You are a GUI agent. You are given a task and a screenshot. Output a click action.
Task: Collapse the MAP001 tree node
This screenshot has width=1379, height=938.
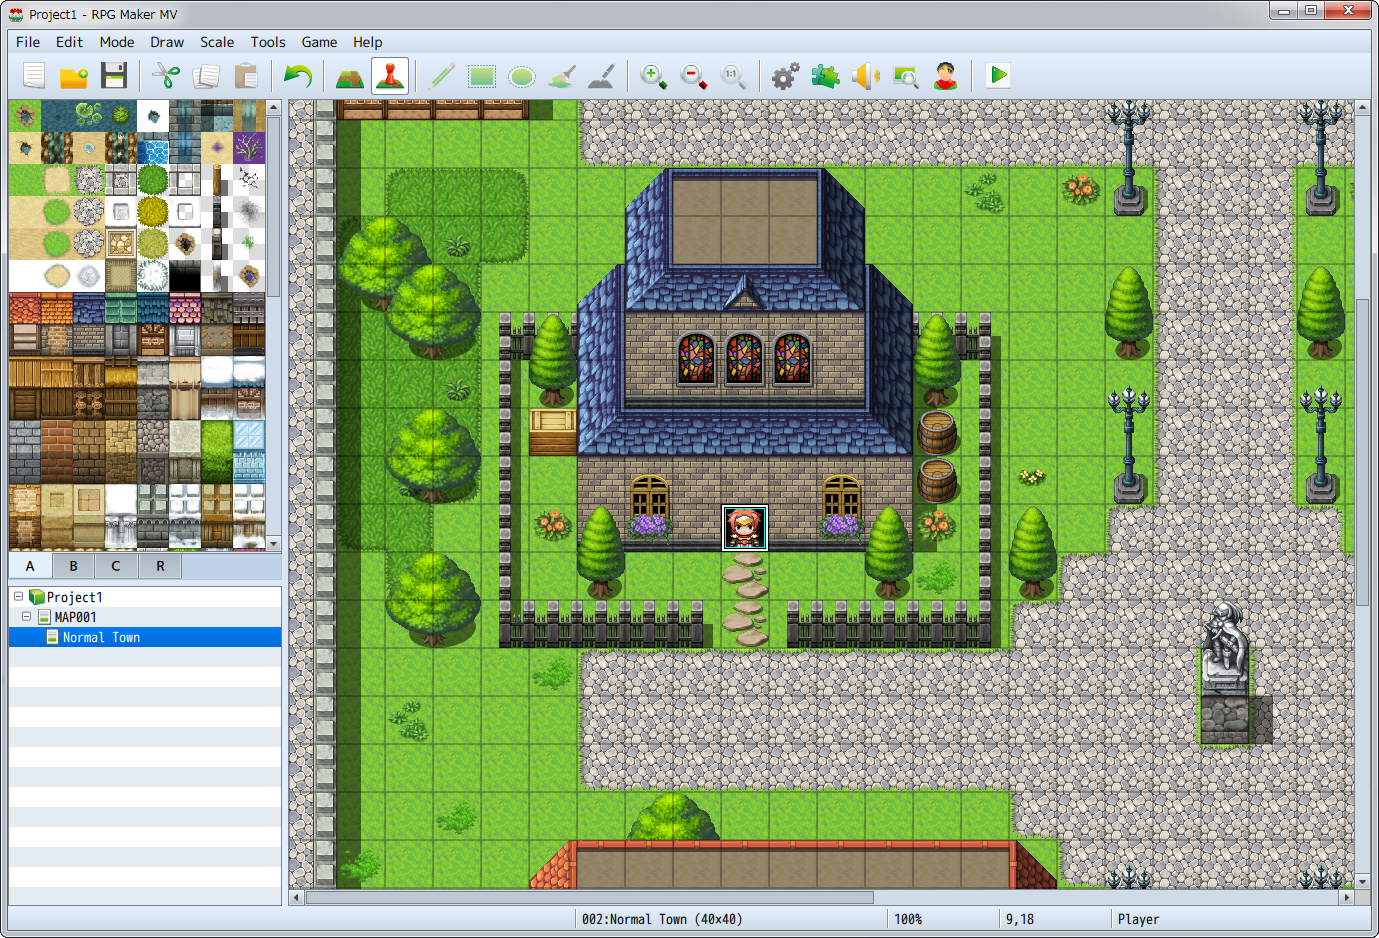tap(26, 617)
